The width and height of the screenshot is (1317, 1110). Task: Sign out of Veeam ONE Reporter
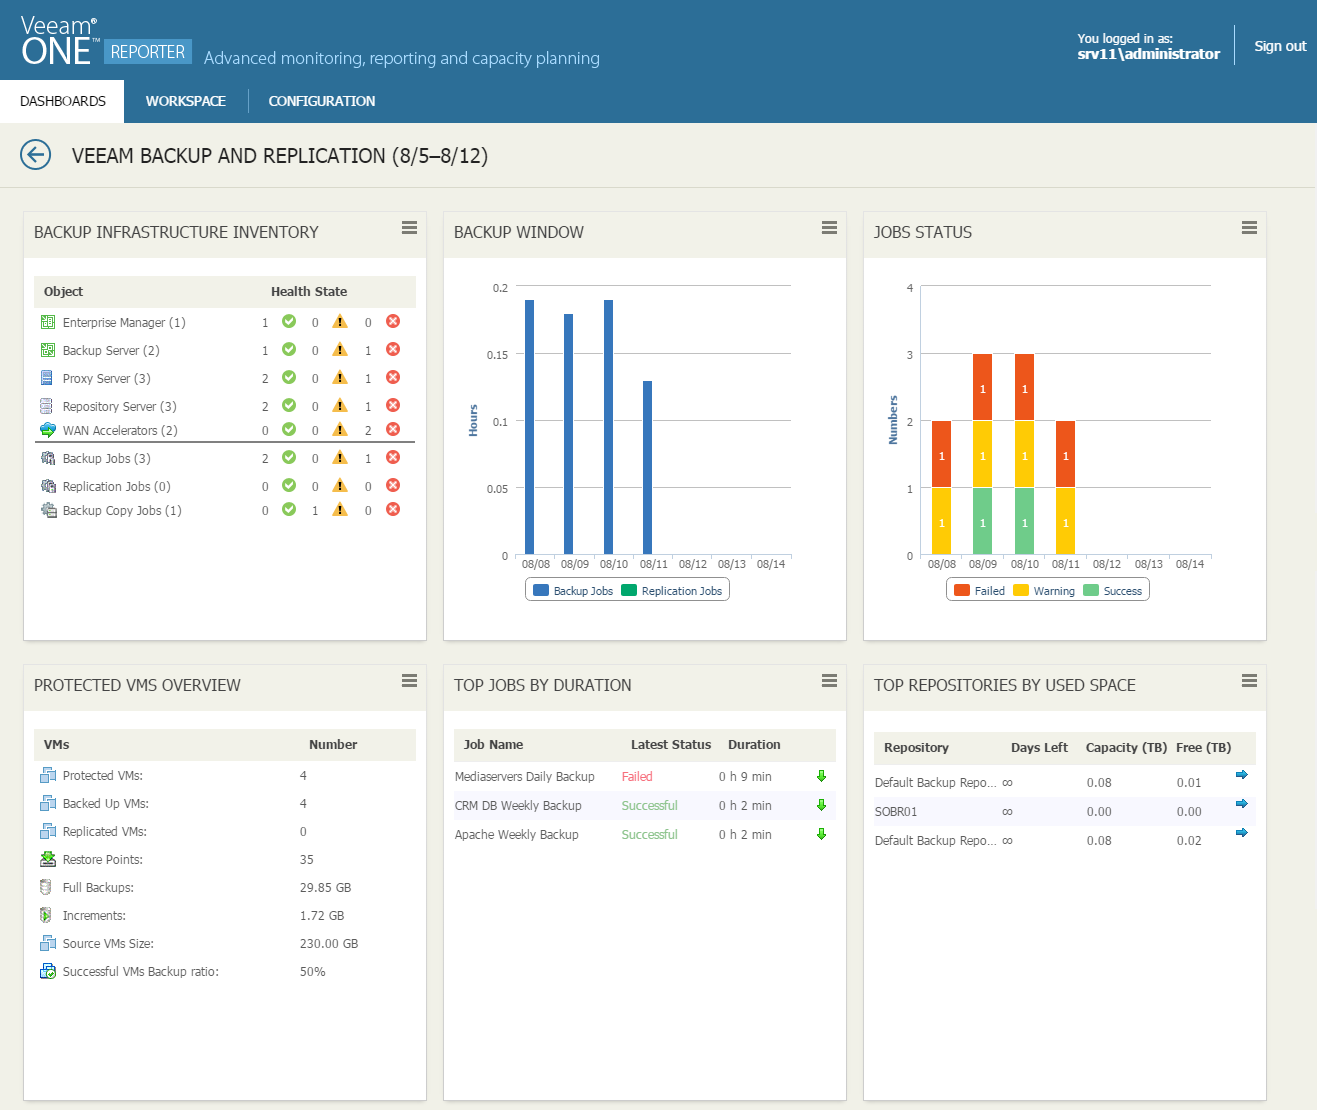[x=1280, y=46]
